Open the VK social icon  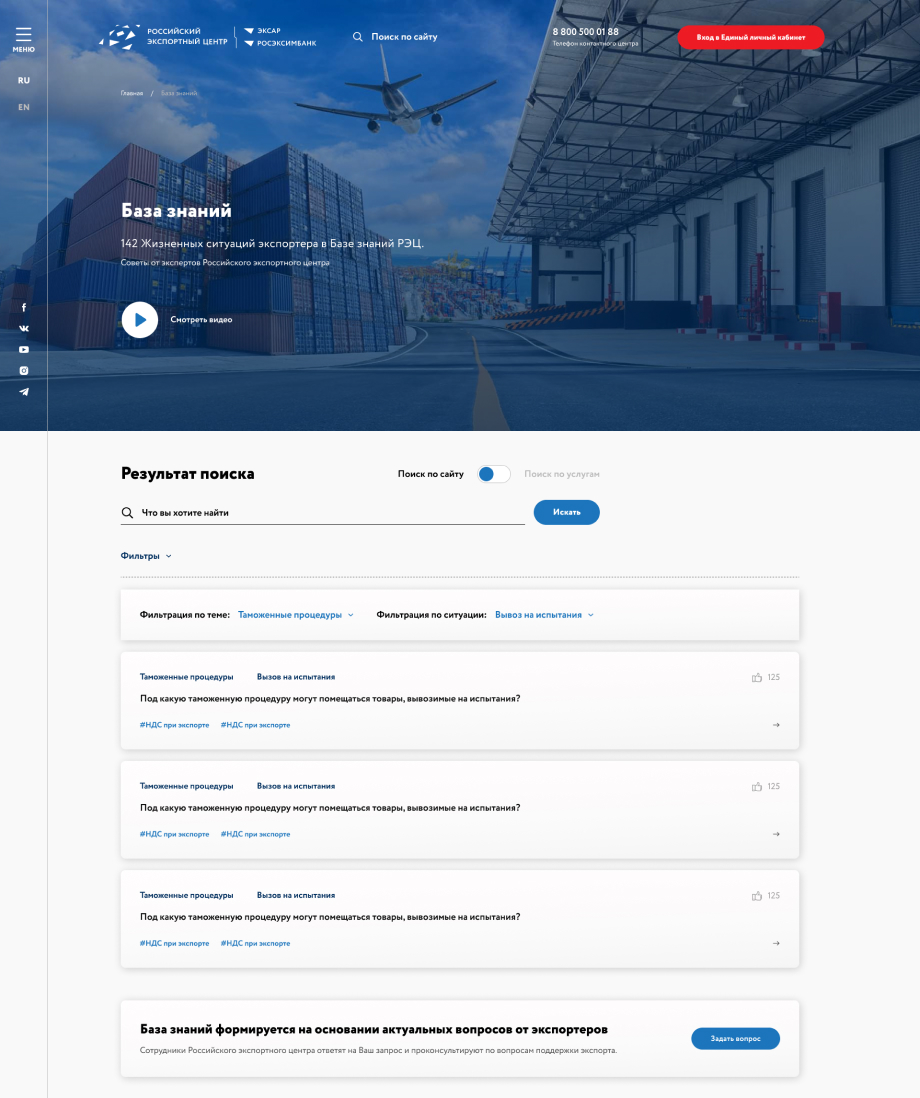(24, 329)
